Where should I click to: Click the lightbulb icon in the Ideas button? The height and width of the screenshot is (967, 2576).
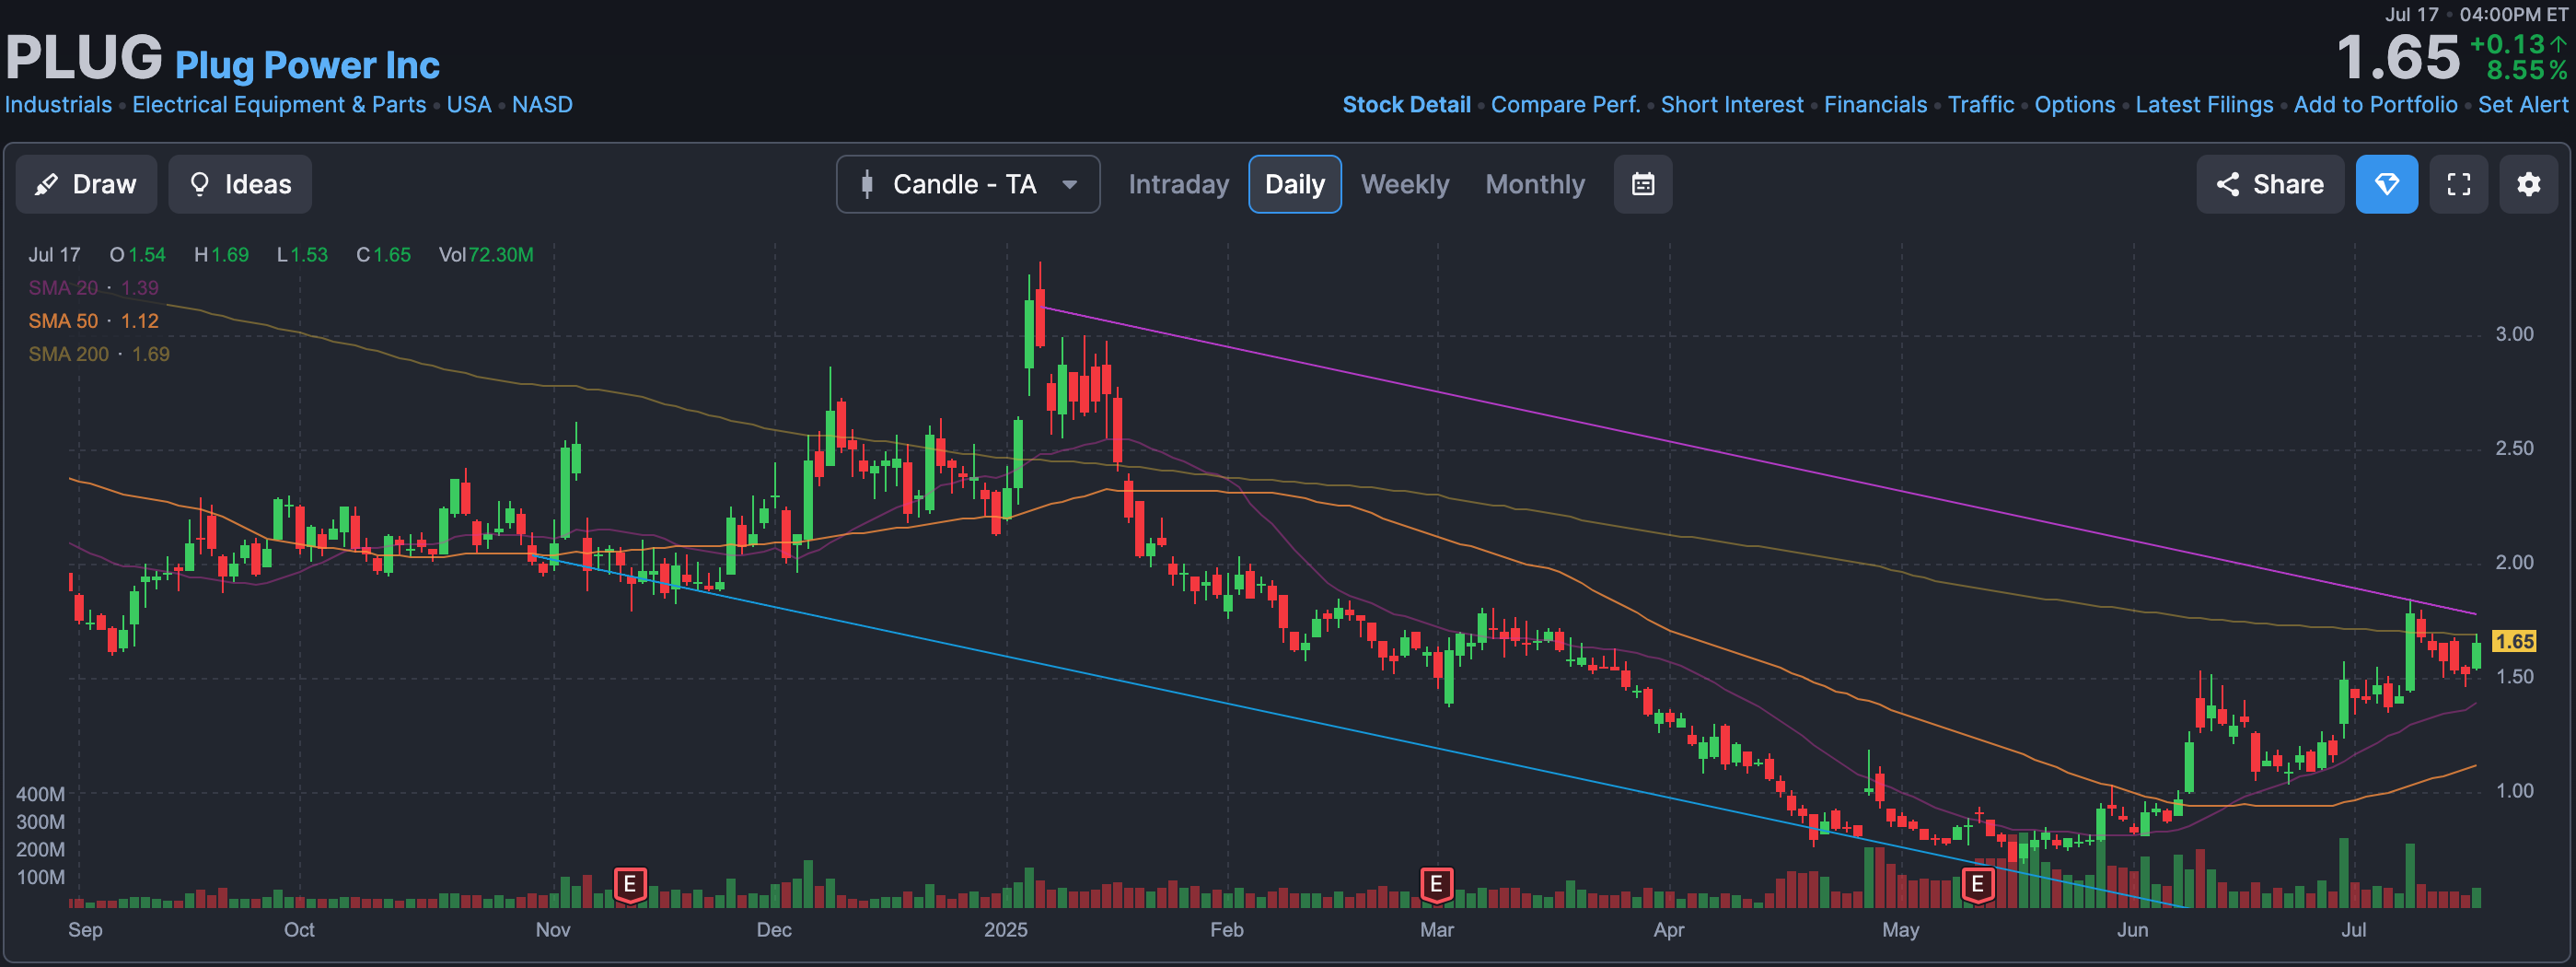(x=199, y=184)
